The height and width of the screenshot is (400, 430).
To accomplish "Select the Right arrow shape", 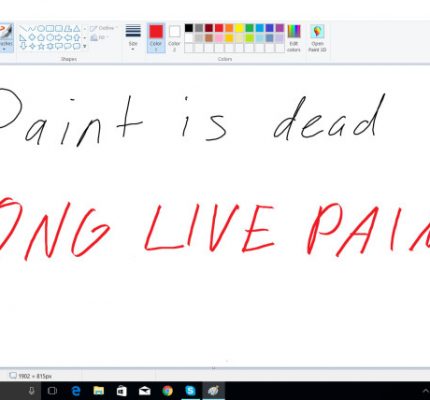I will (x=59, y=37).
